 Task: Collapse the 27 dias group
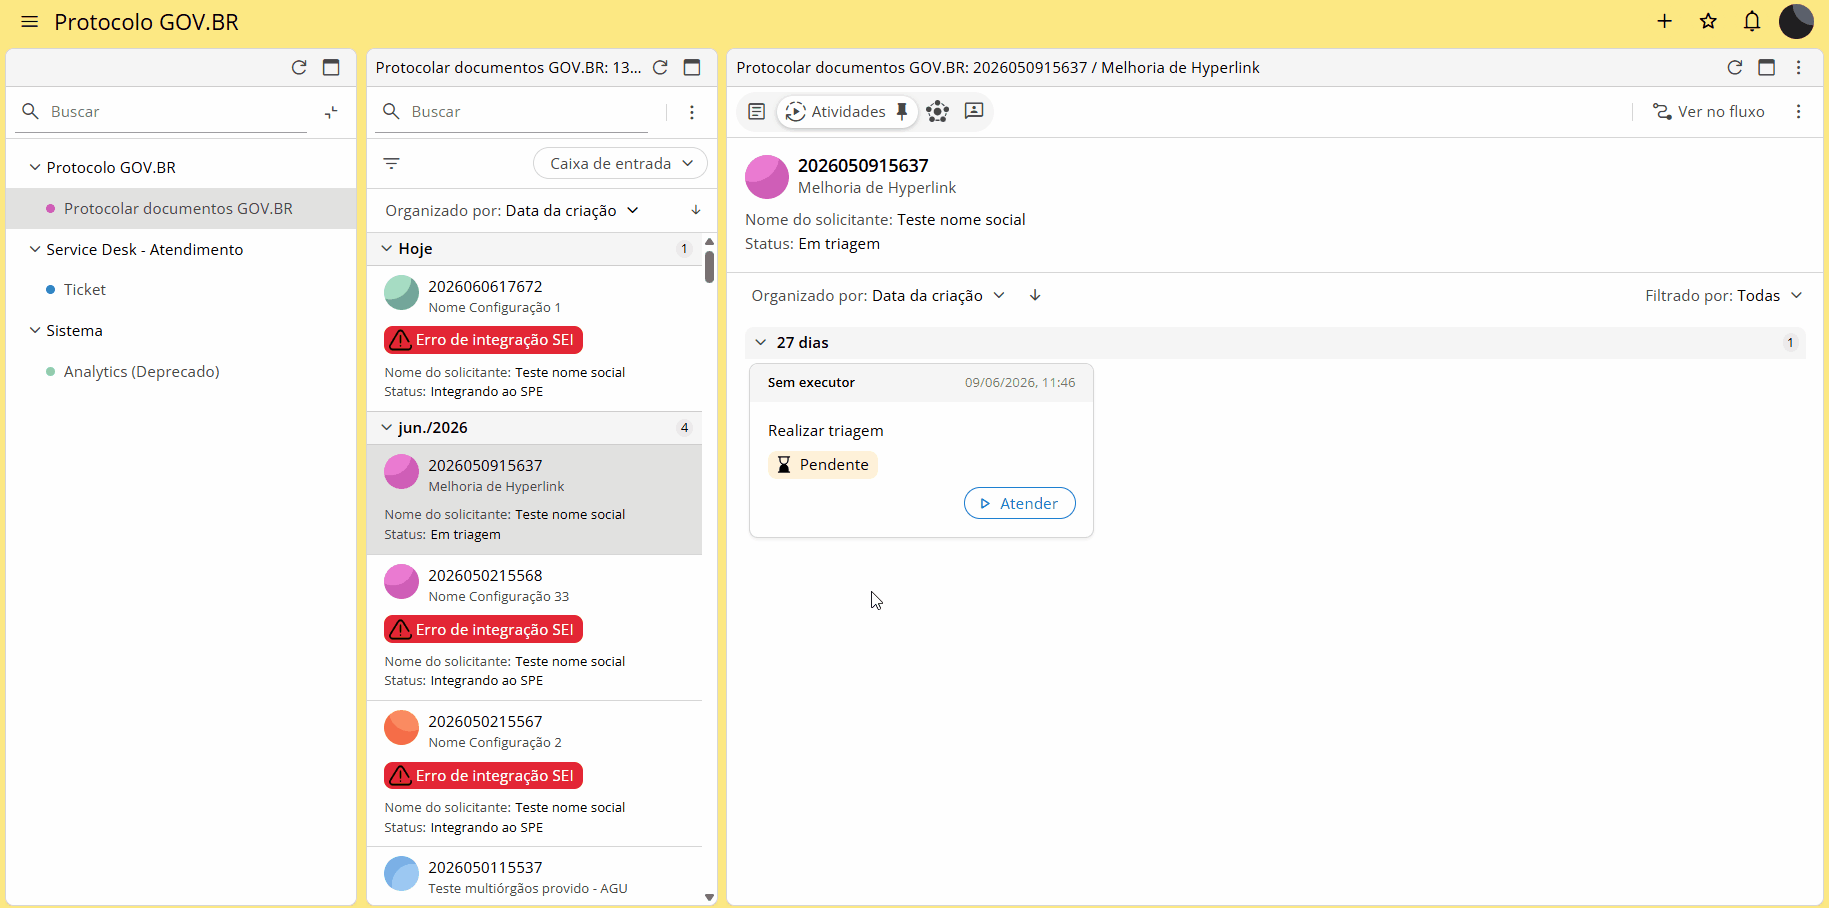tap(761, 342)
